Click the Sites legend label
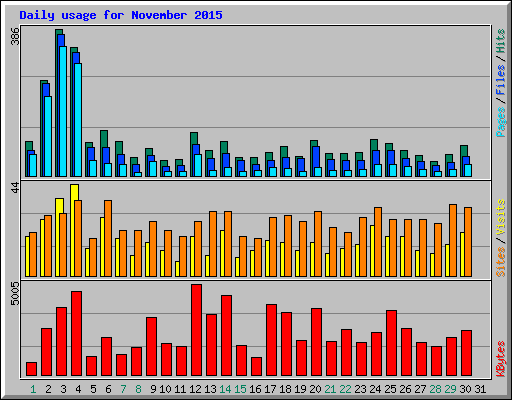Viewport: 512px width, 400px height. pyautogui.click(x=500, y=262)
